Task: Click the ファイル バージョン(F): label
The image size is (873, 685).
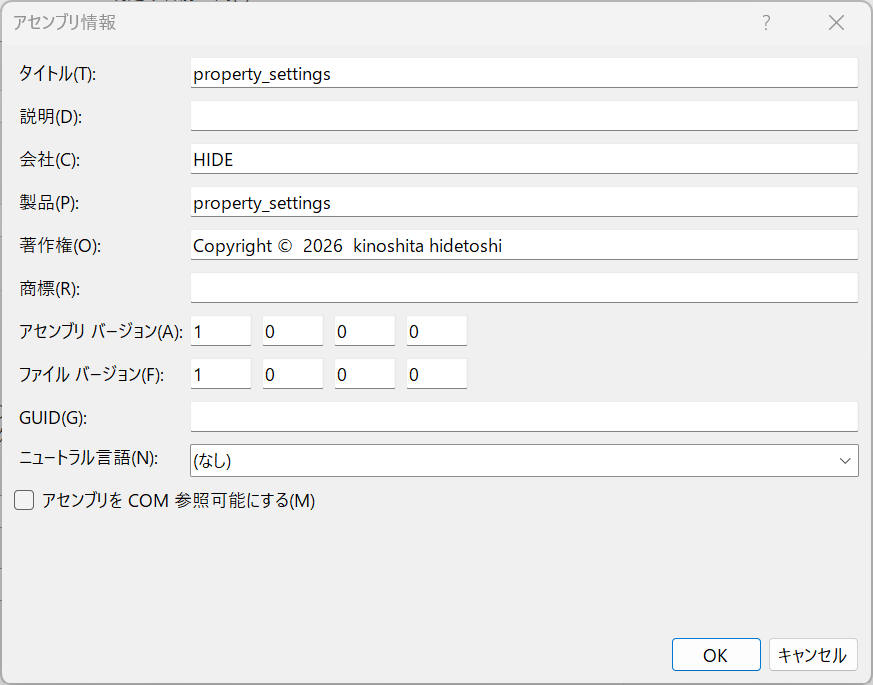Action: point(91,374)
